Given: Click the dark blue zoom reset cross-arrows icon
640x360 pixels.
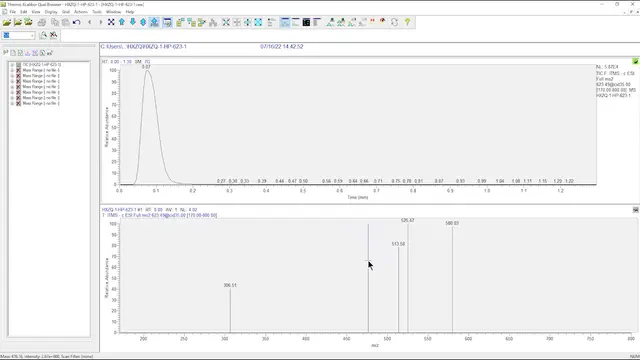Looking at the screenshot, I should 111,22.
